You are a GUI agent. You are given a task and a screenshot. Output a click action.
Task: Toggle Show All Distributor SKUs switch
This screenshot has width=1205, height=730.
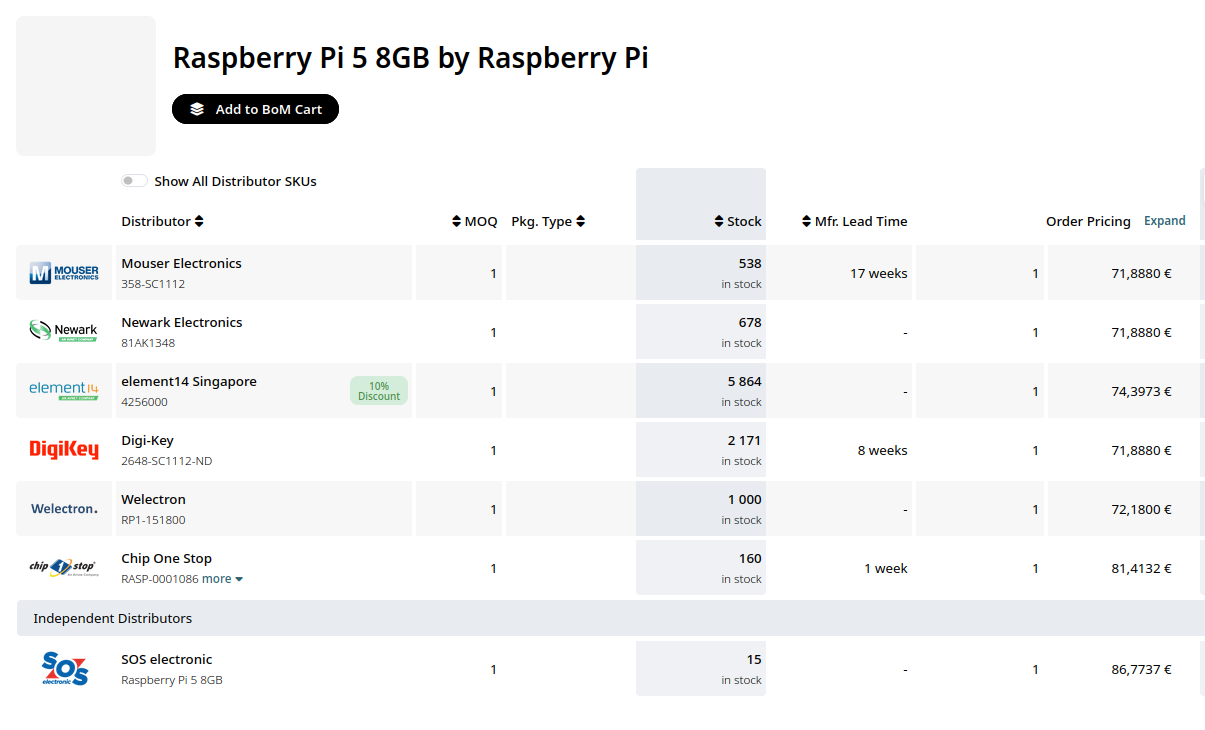(134, 181)
